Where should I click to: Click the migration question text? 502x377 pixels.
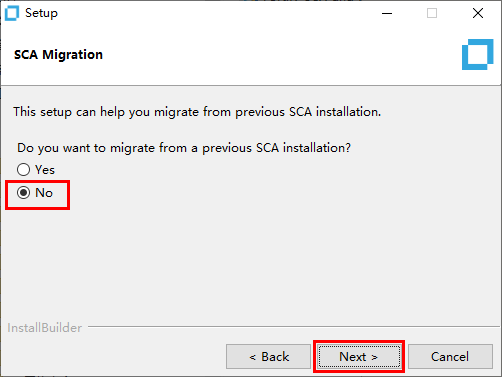point(184,148)
